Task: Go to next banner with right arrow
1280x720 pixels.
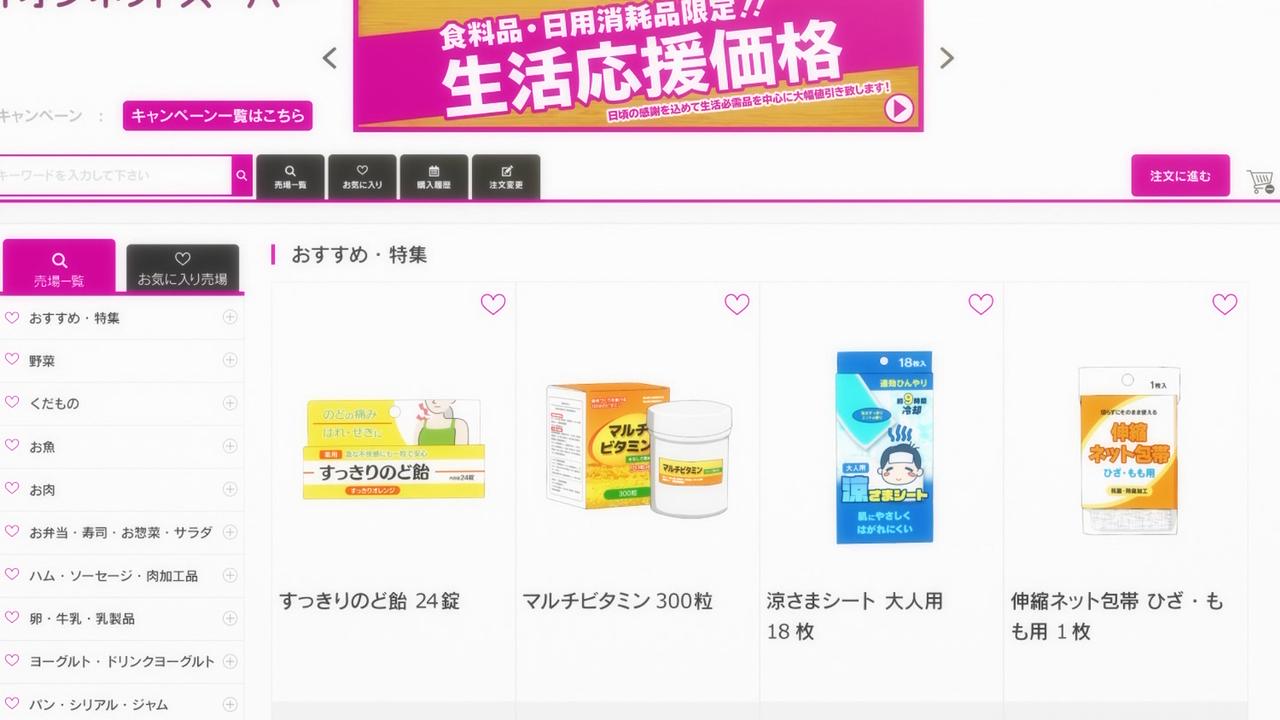Action: tap(947, 58)
